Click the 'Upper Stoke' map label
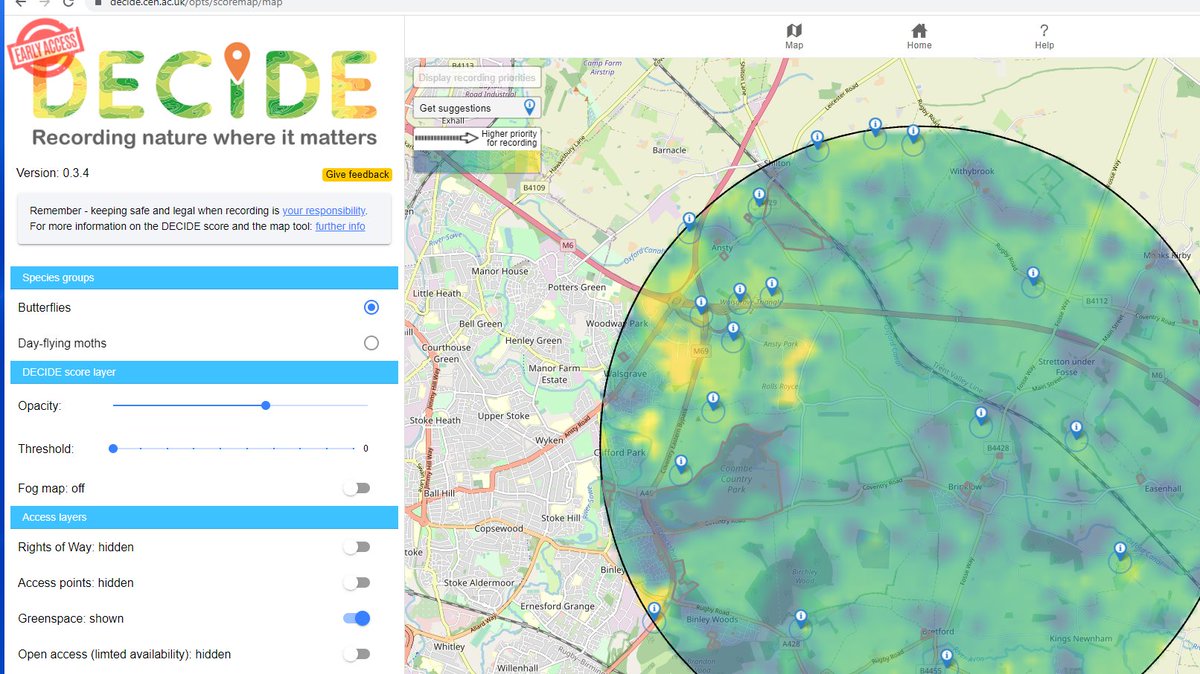This screenshot has height=674, width=1200. (504, 416)
